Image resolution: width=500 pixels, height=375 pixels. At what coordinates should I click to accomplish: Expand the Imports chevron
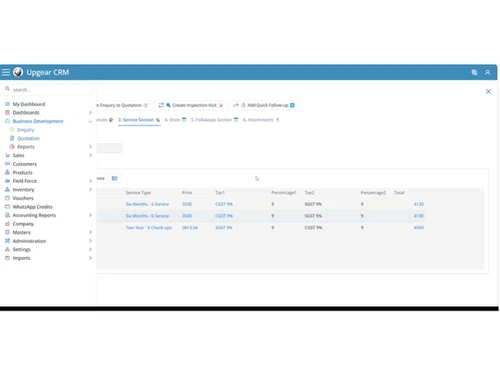coord(90,258)
